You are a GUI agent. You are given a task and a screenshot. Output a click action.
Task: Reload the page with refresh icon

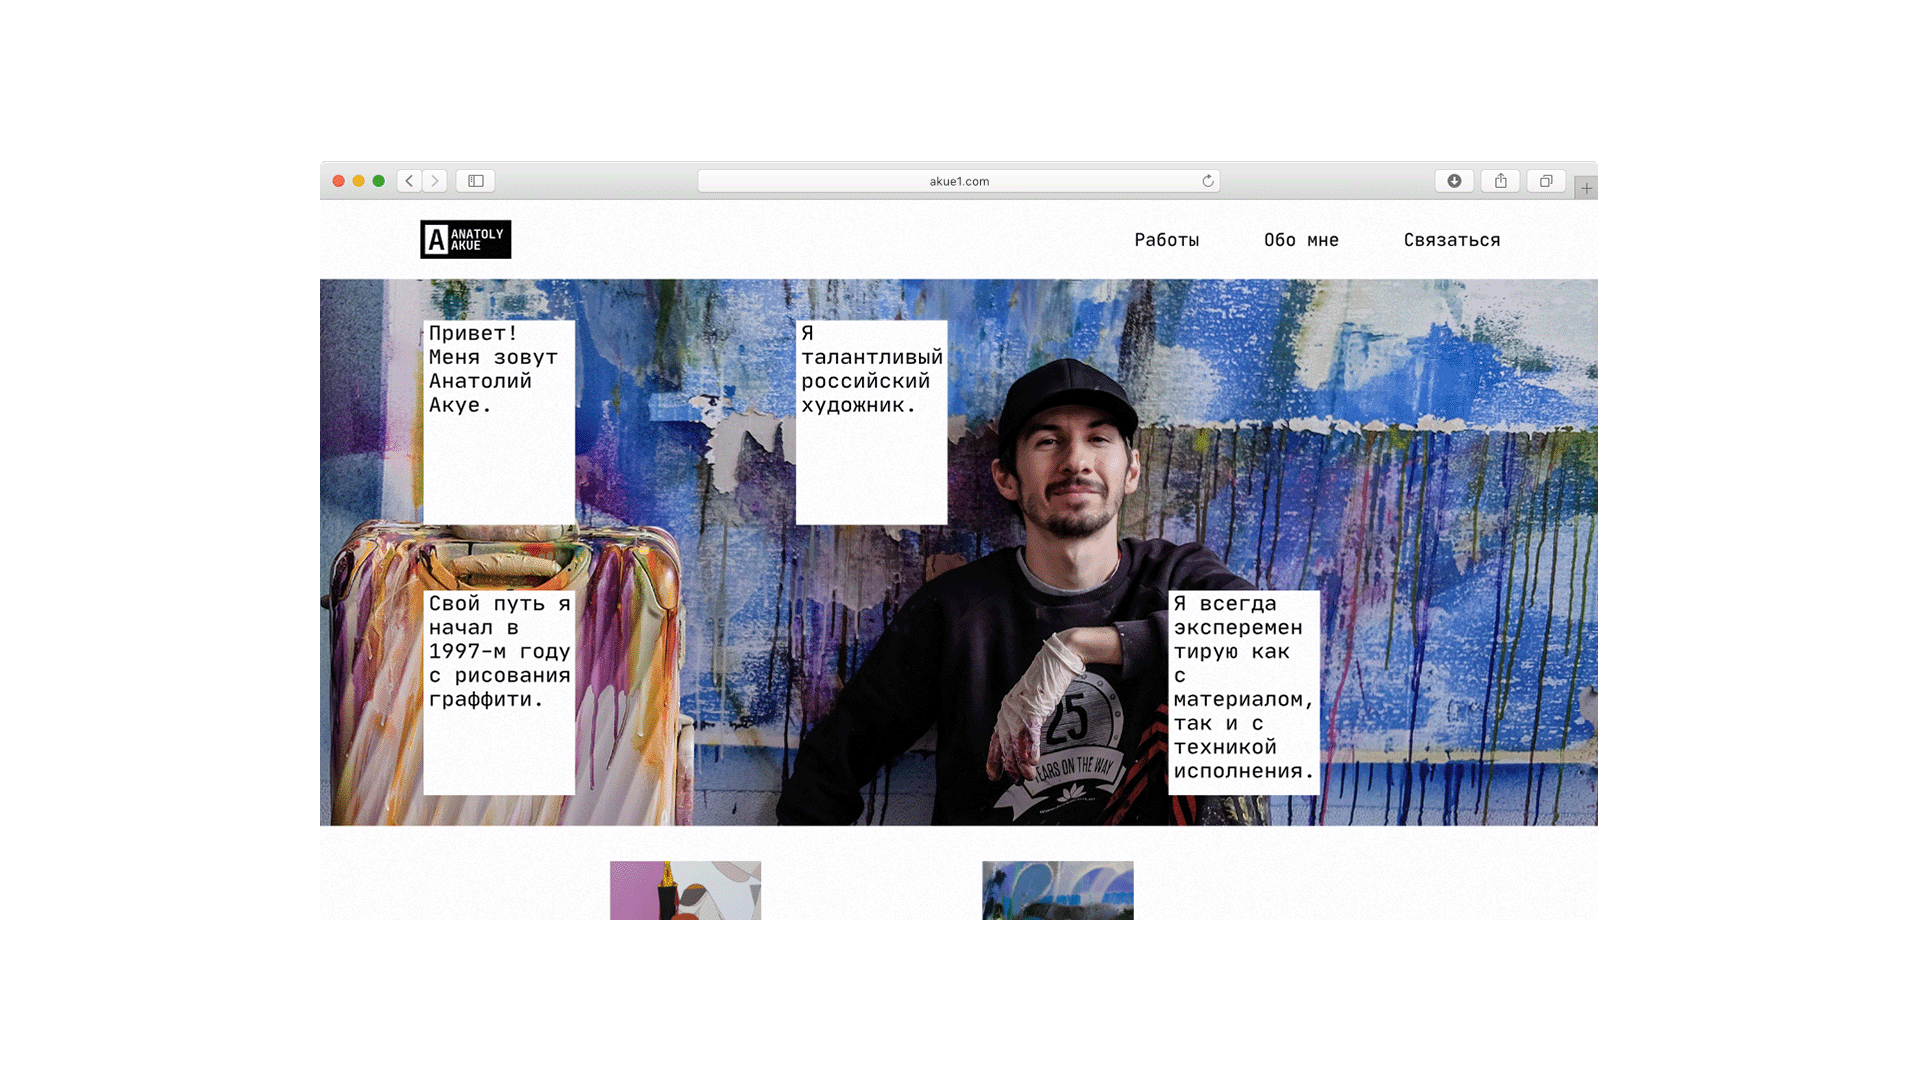pyautogui.click(x=1208, y=181)
